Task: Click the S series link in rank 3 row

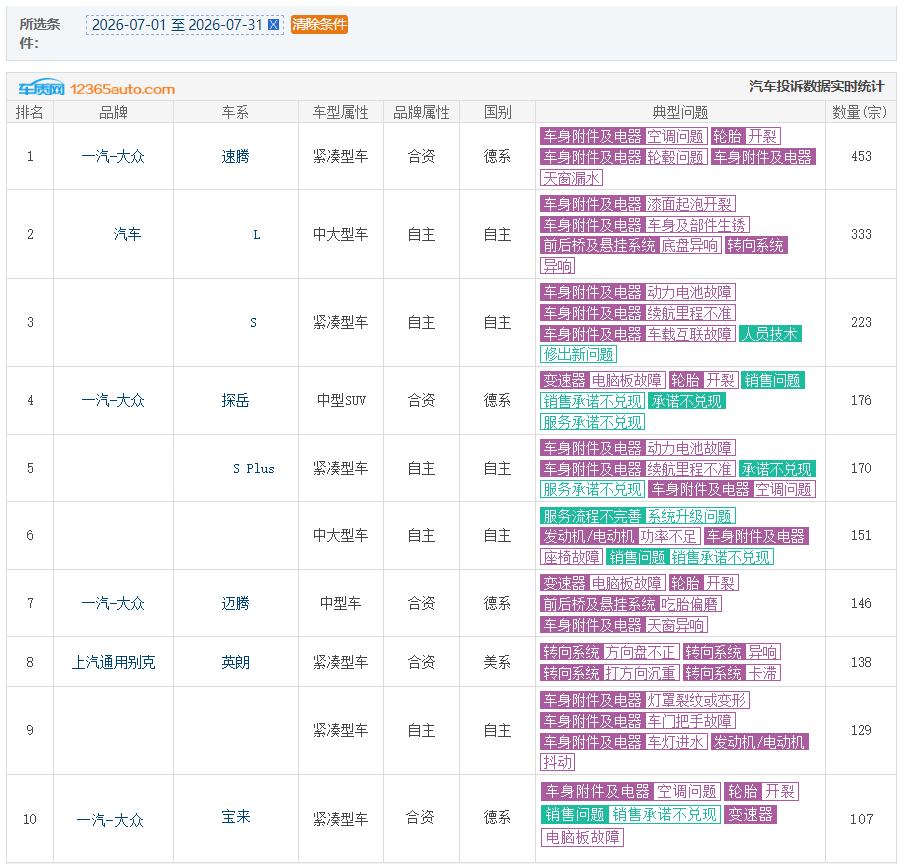Action: pyautogui.click(x=253, y=323)
